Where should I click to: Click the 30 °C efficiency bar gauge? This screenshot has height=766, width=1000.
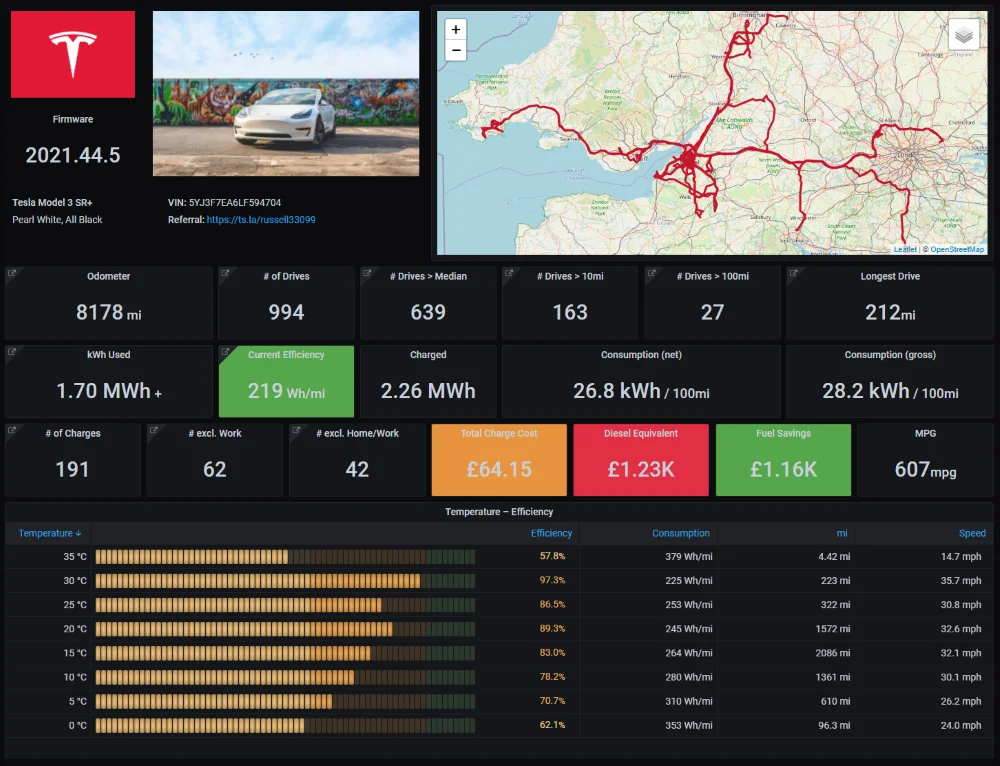tap(285, 580)
